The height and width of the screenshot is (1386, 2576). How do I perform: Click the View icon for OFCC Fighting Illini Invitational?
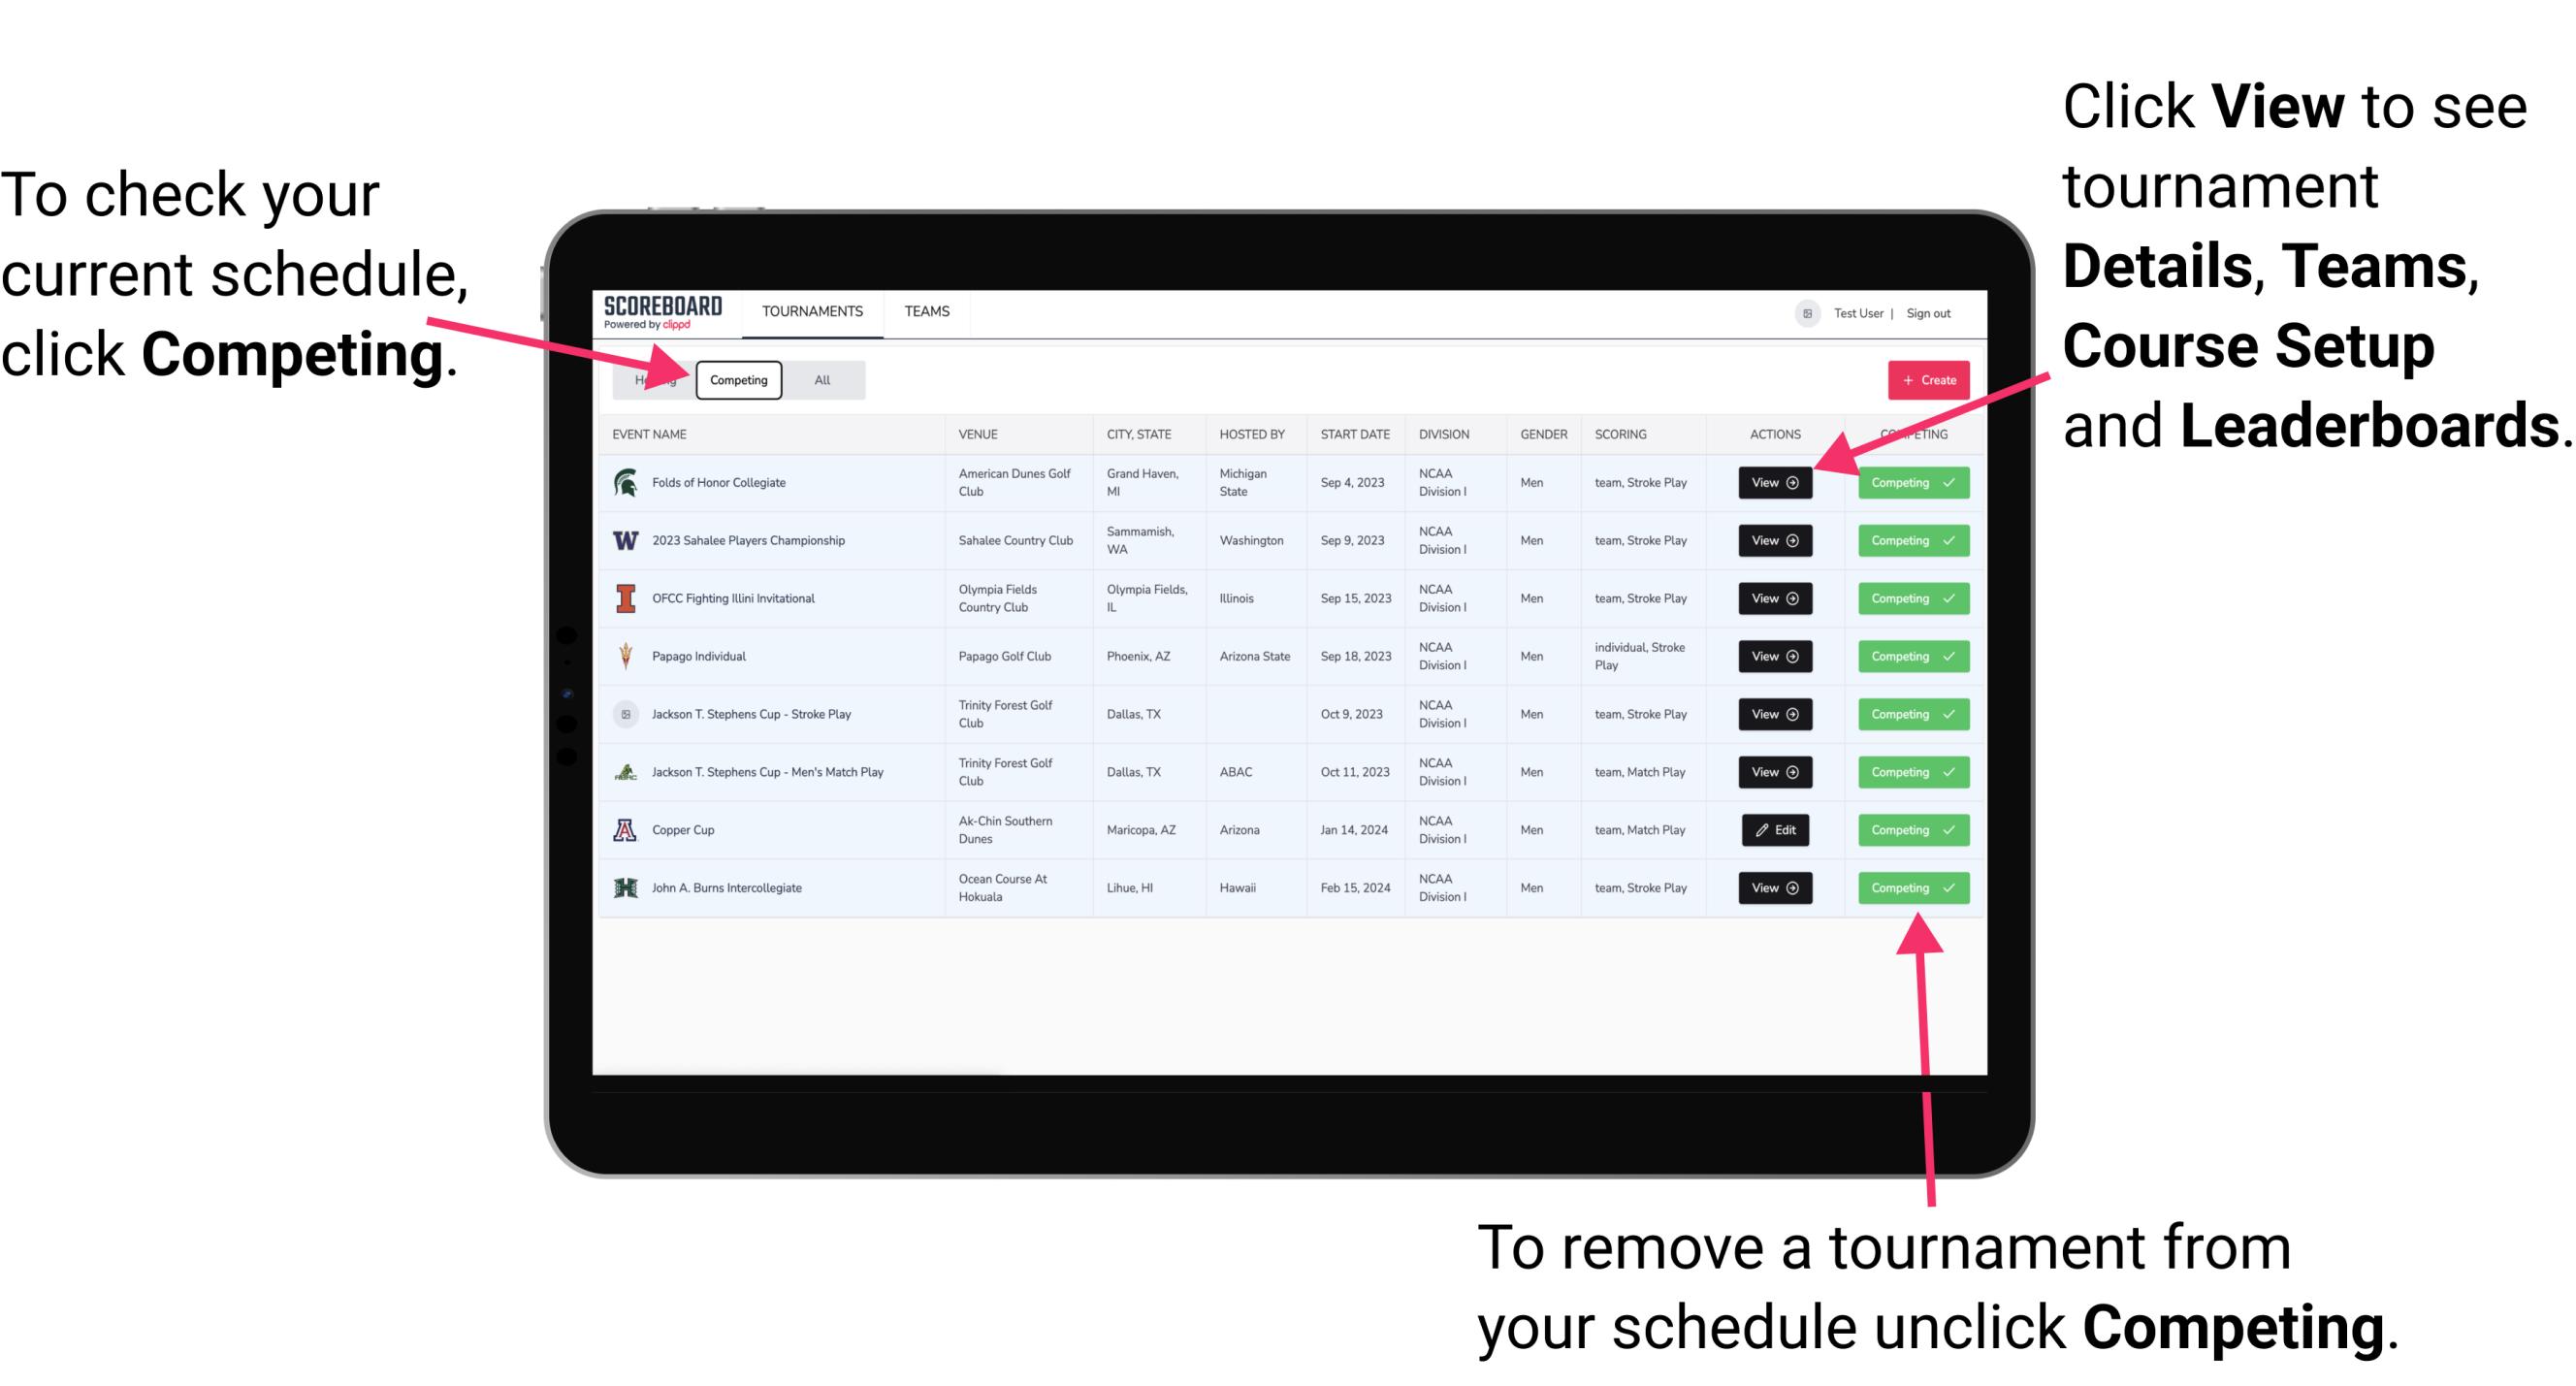tap(1774, 599)
